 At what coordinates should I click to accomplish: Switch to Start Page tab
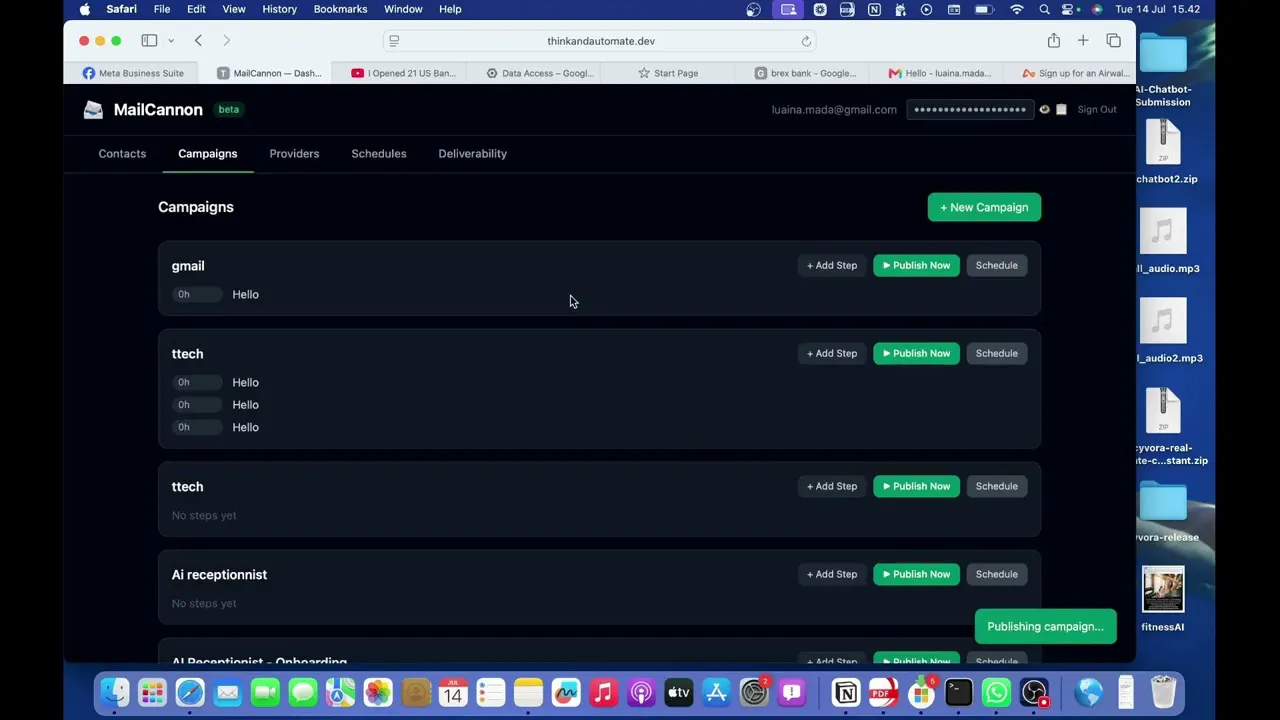[668, 73]
